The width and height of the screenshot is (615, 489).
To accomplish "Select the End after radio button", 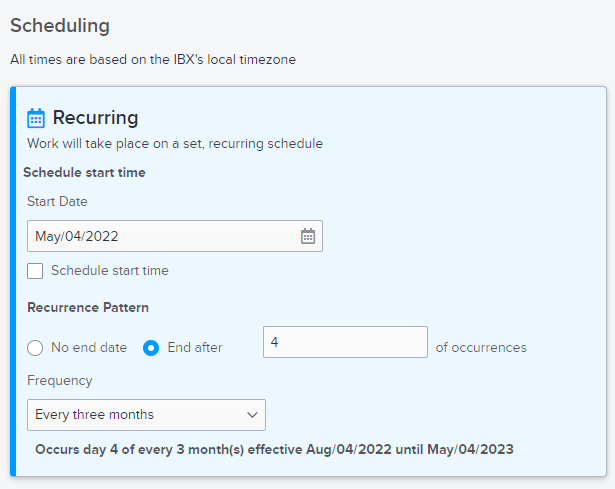I will [x=151, y=348].
